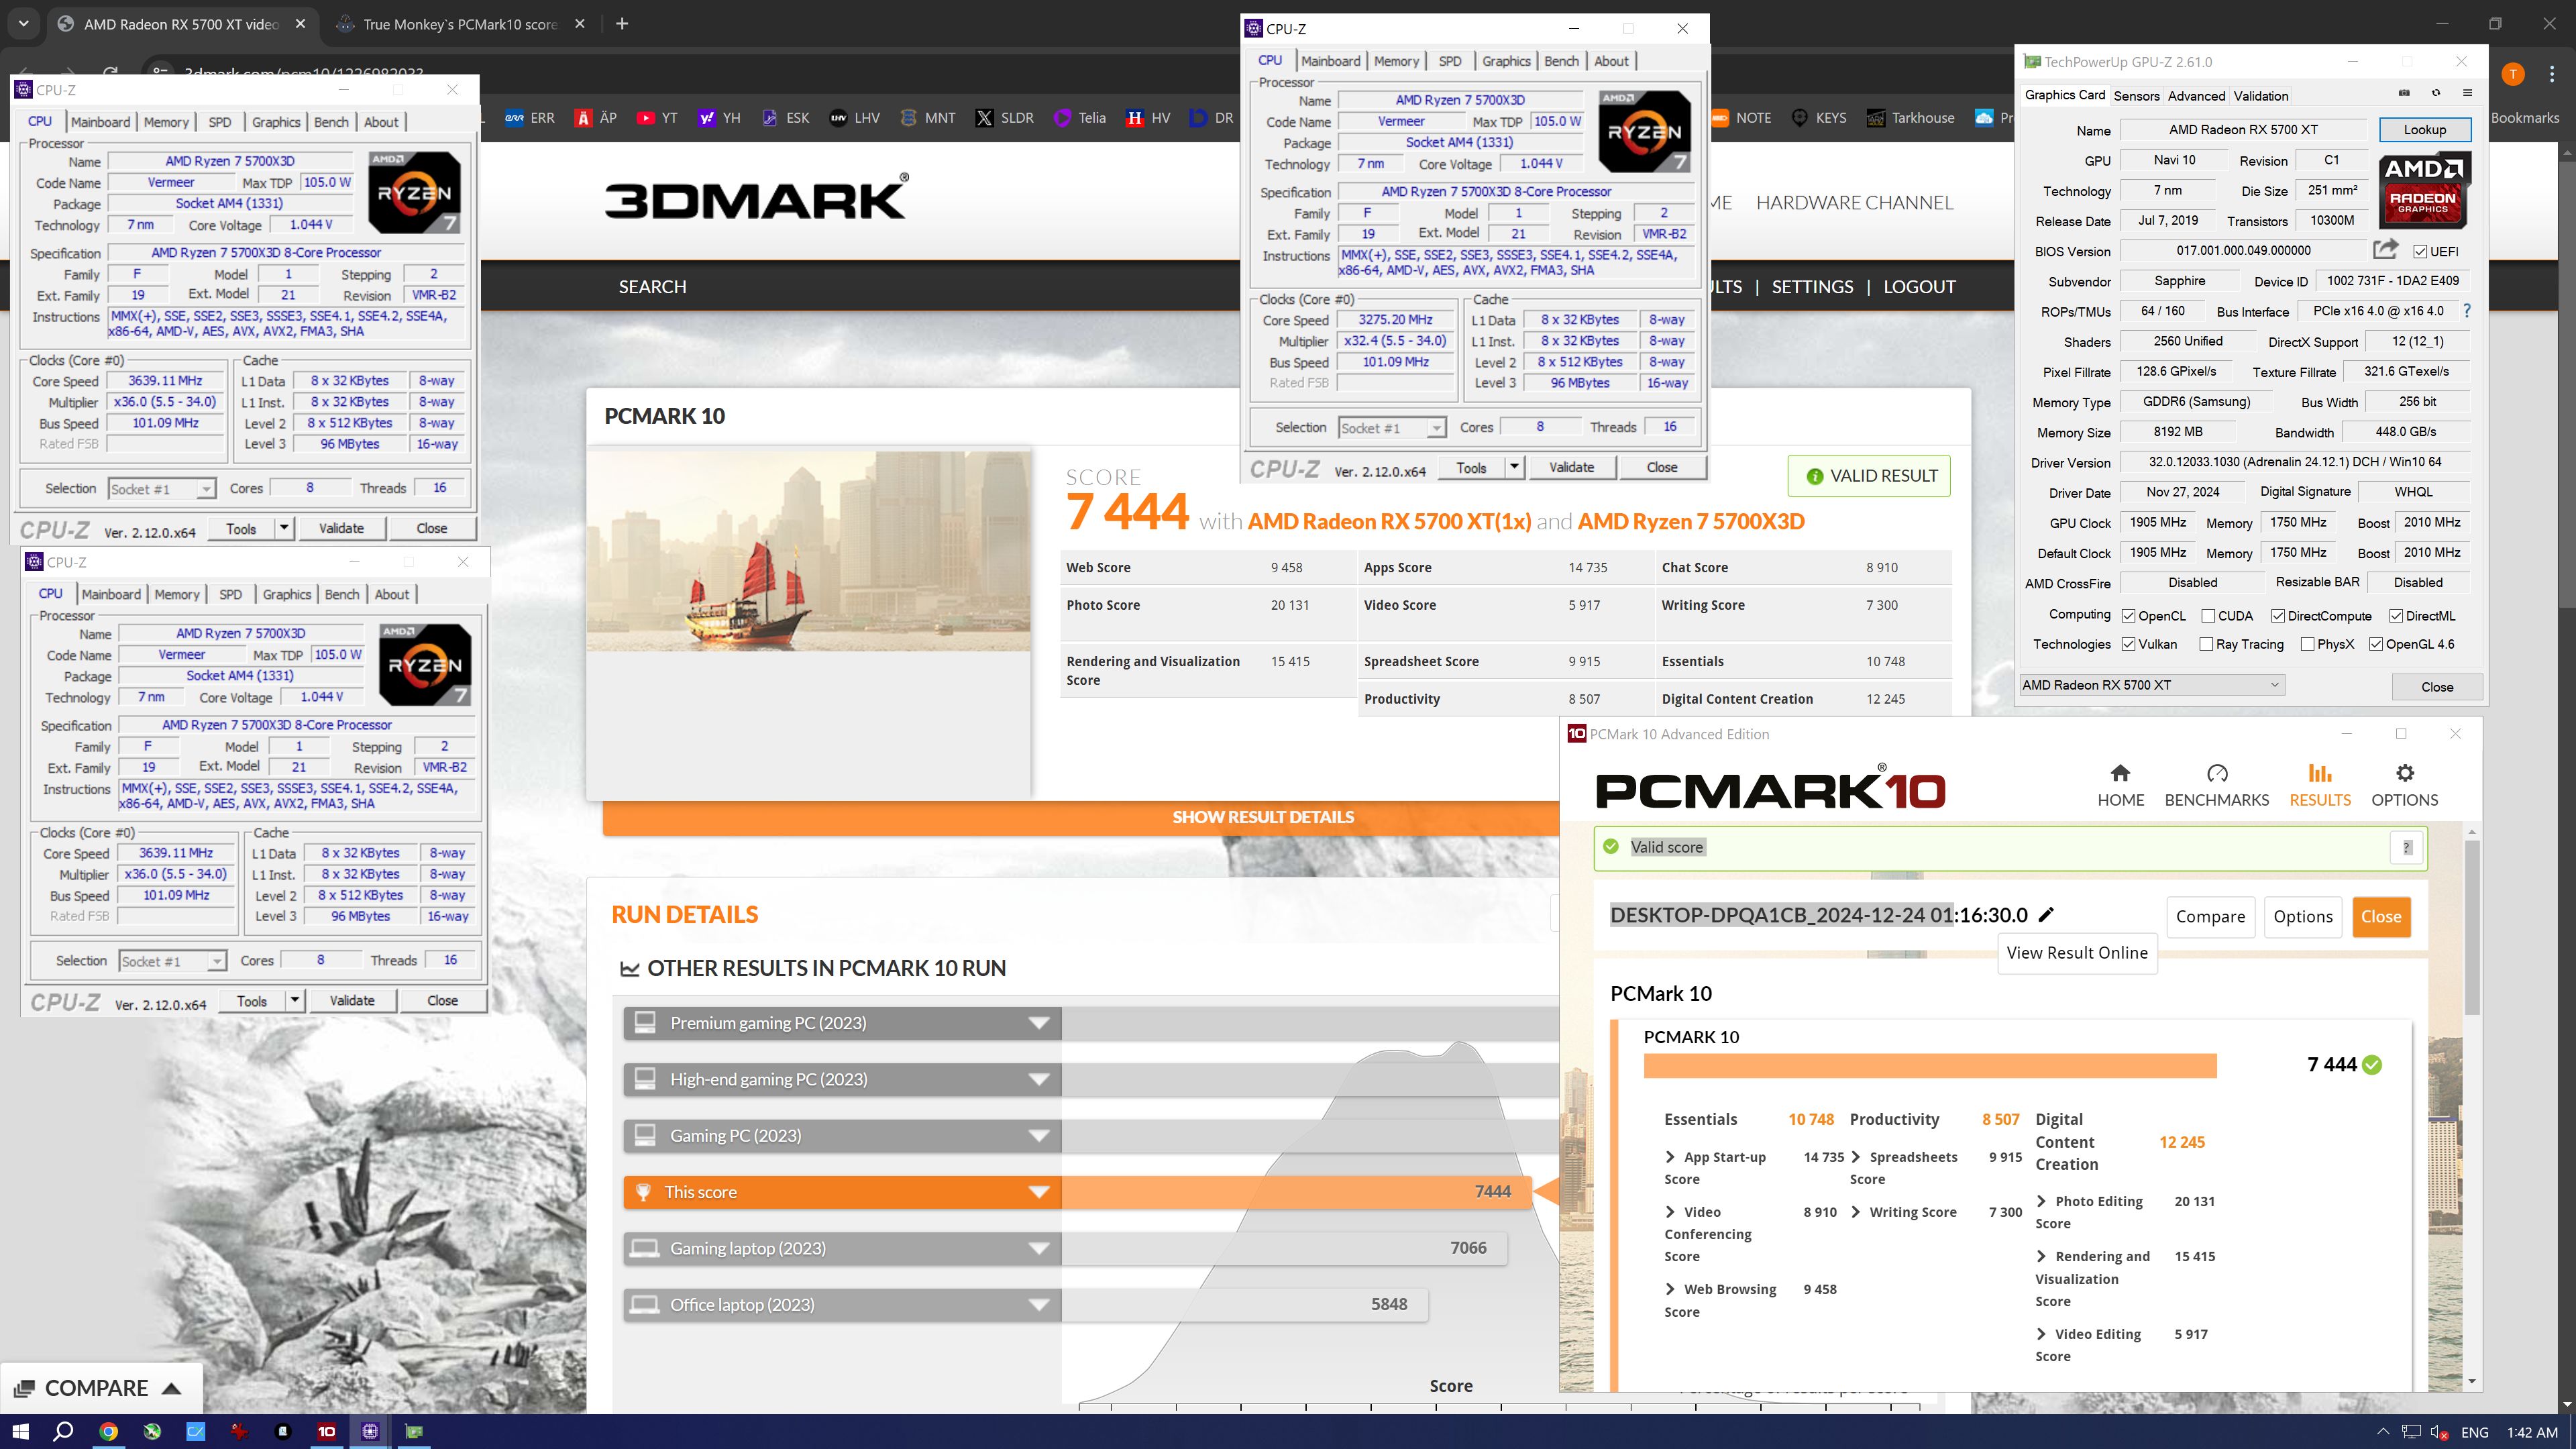Toggle the PhysX checkbox
This screenshot has width=2576, height=1449.
pos(2307,644)
